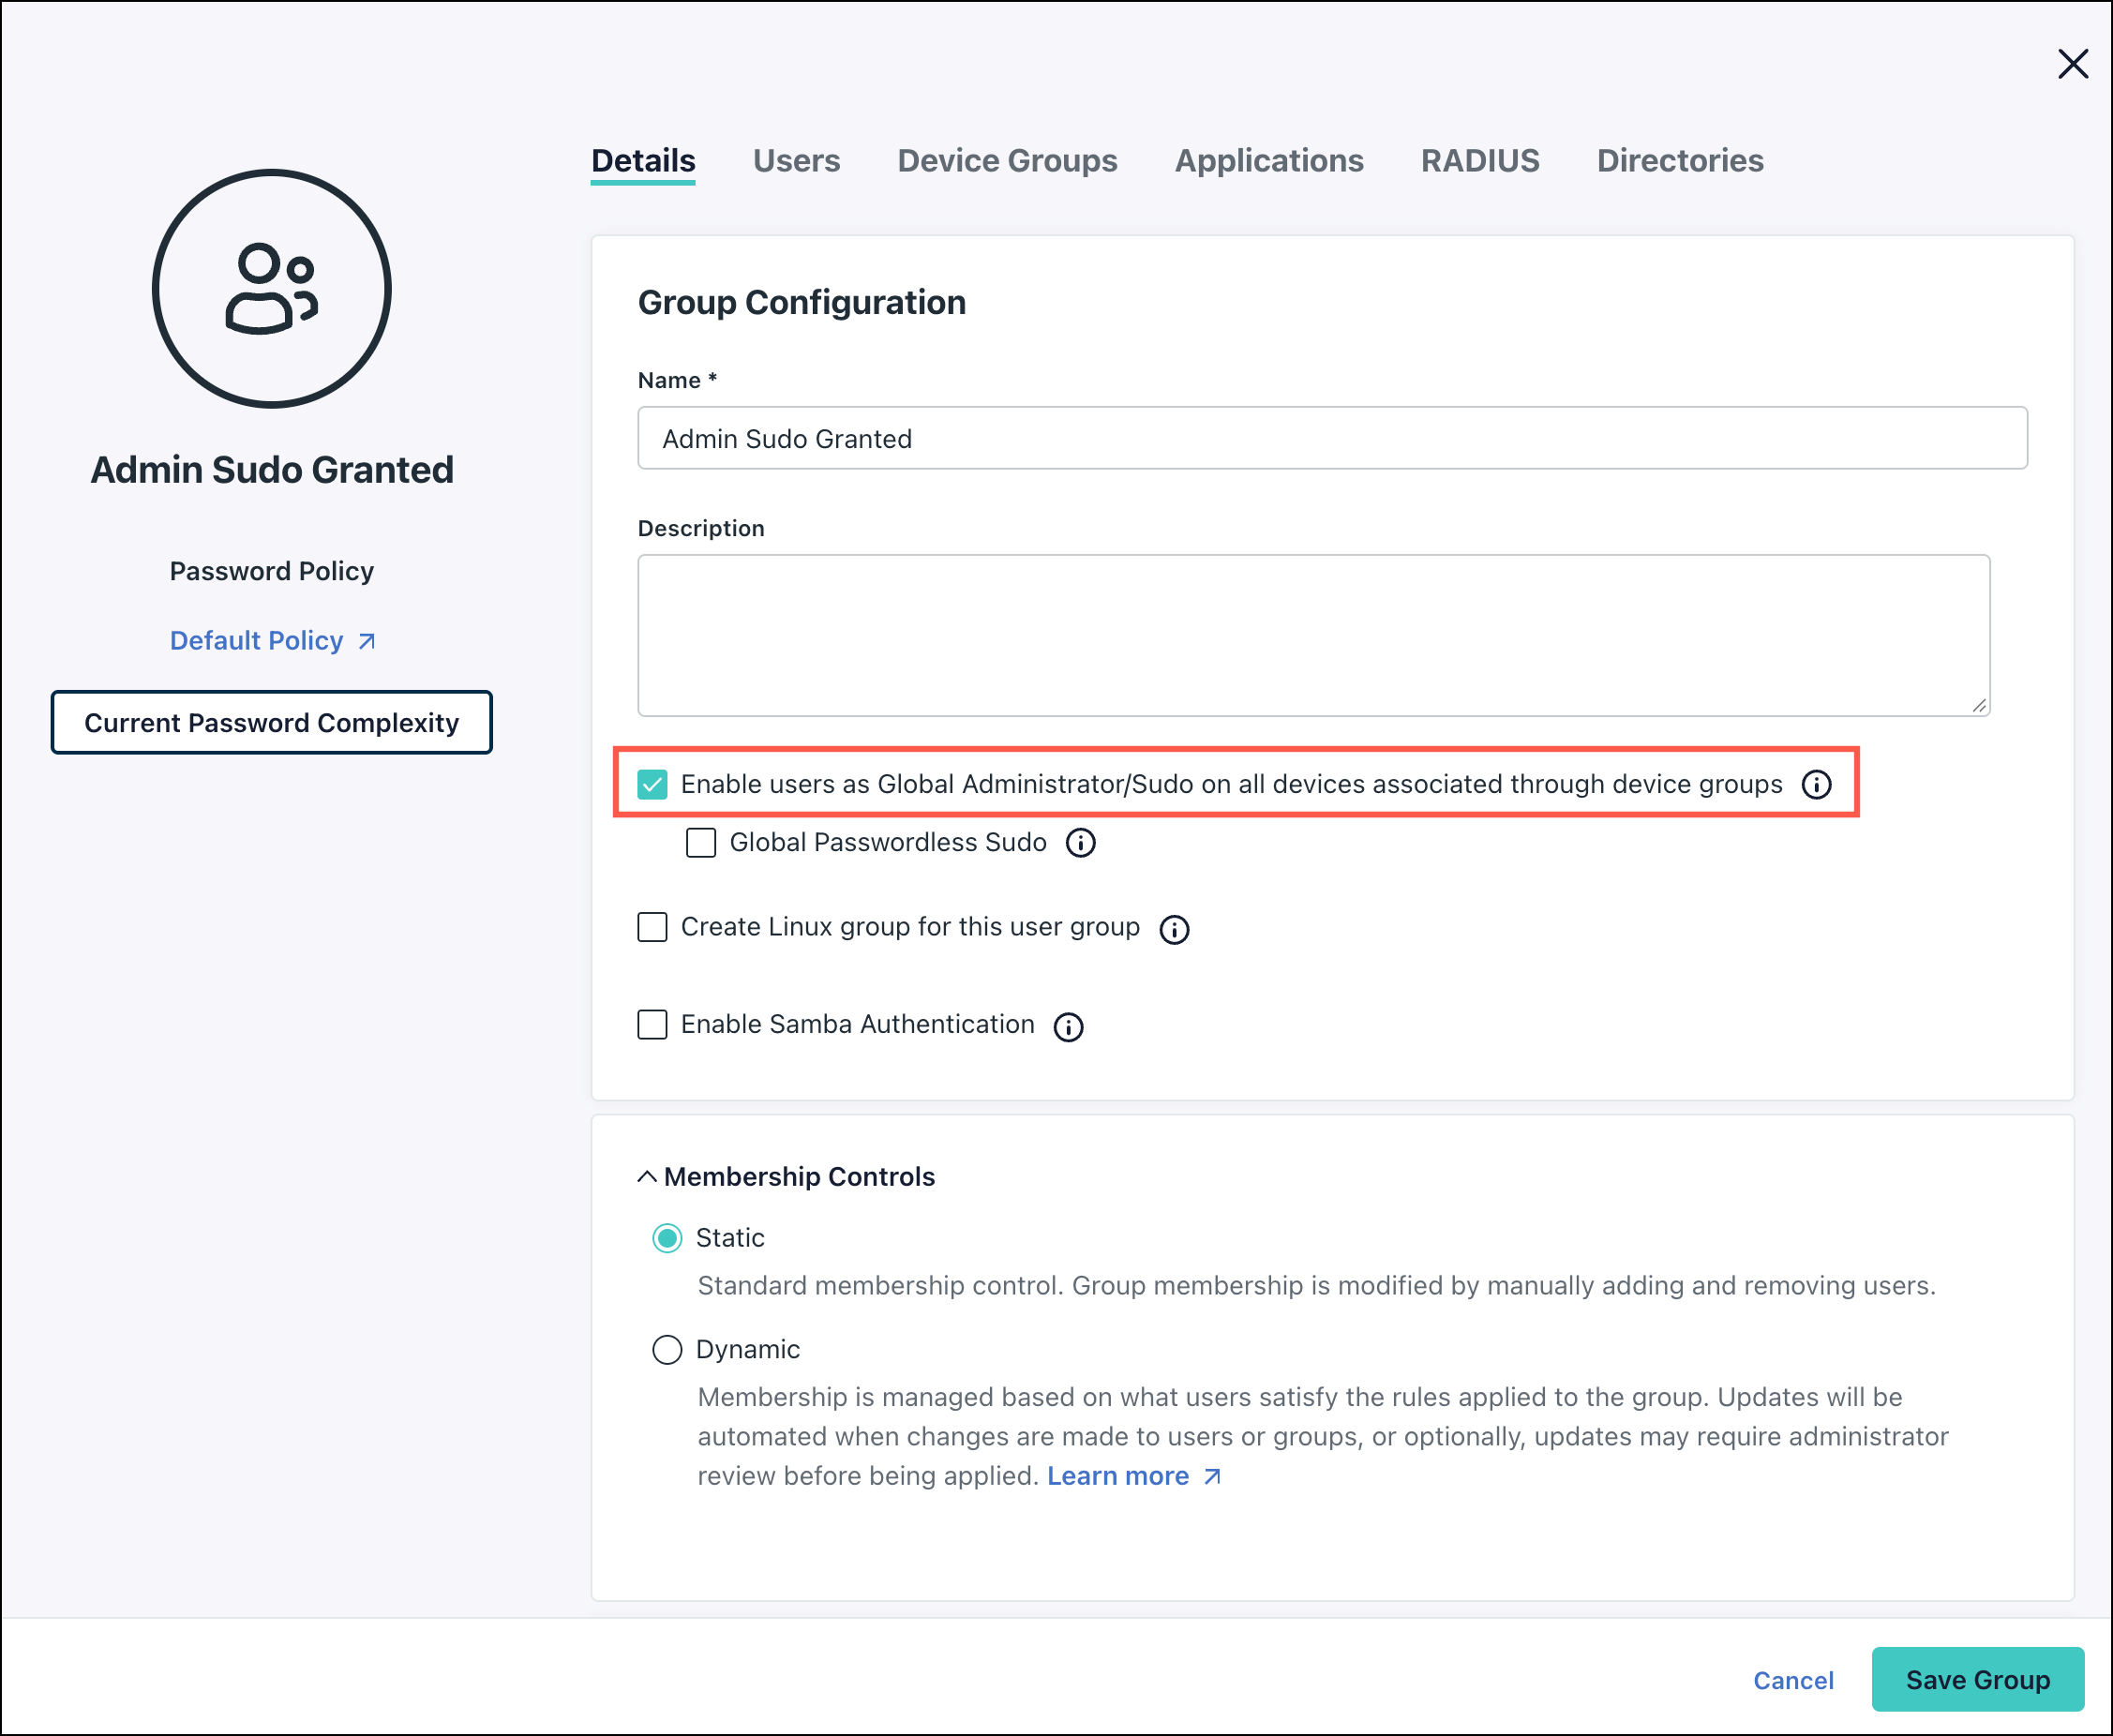Click info icon next to Global Administrator/Sudo option
Screen dimensions: 2113x1736
[1816, 785]
